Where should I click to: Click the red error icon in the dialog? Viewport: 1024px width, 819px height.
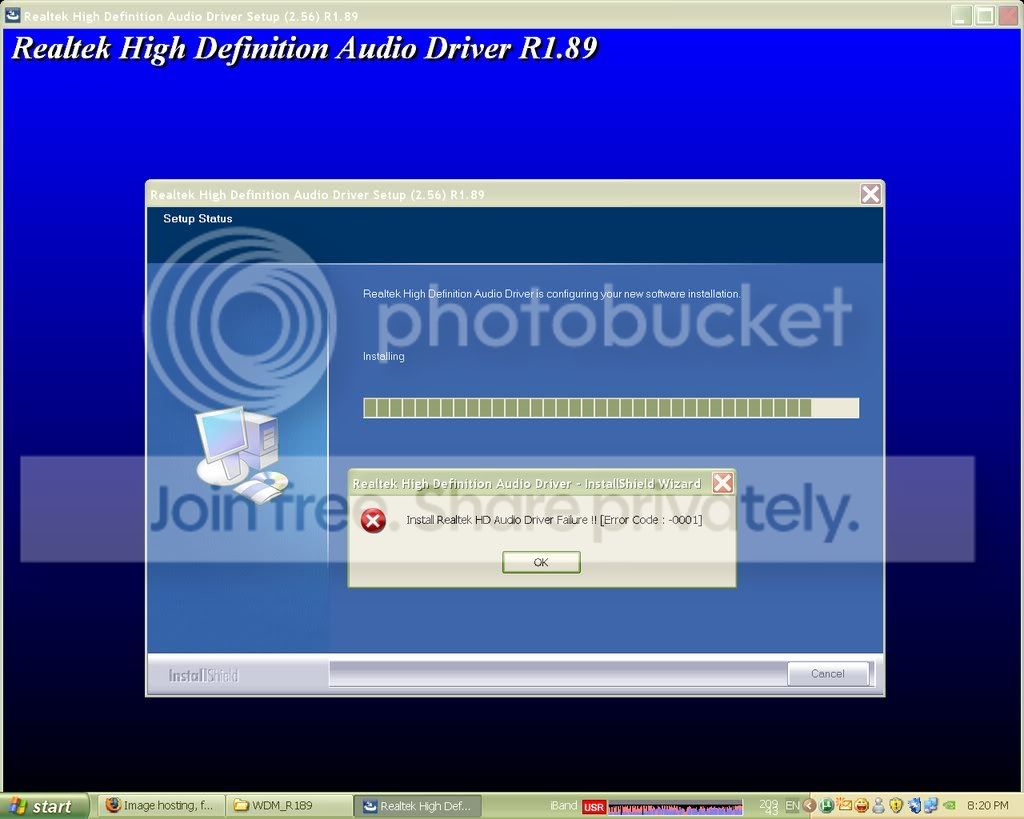pos(373,521)
